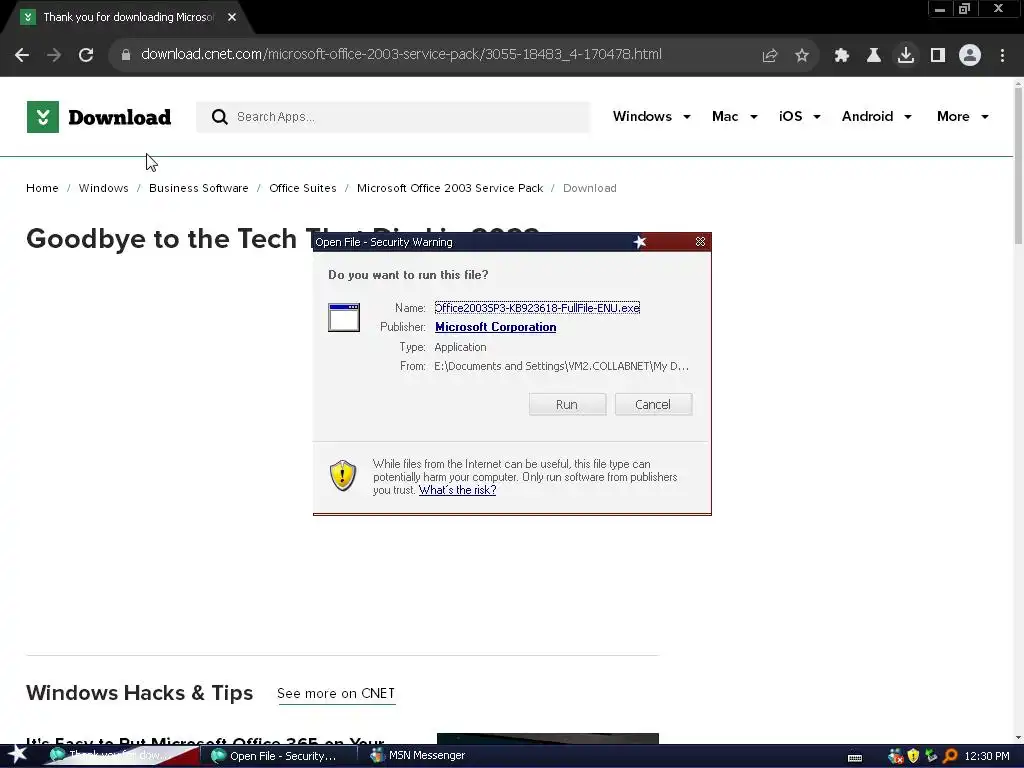Go to Windows breadcrumb link
1024x768 pixels.
(104, 188)
